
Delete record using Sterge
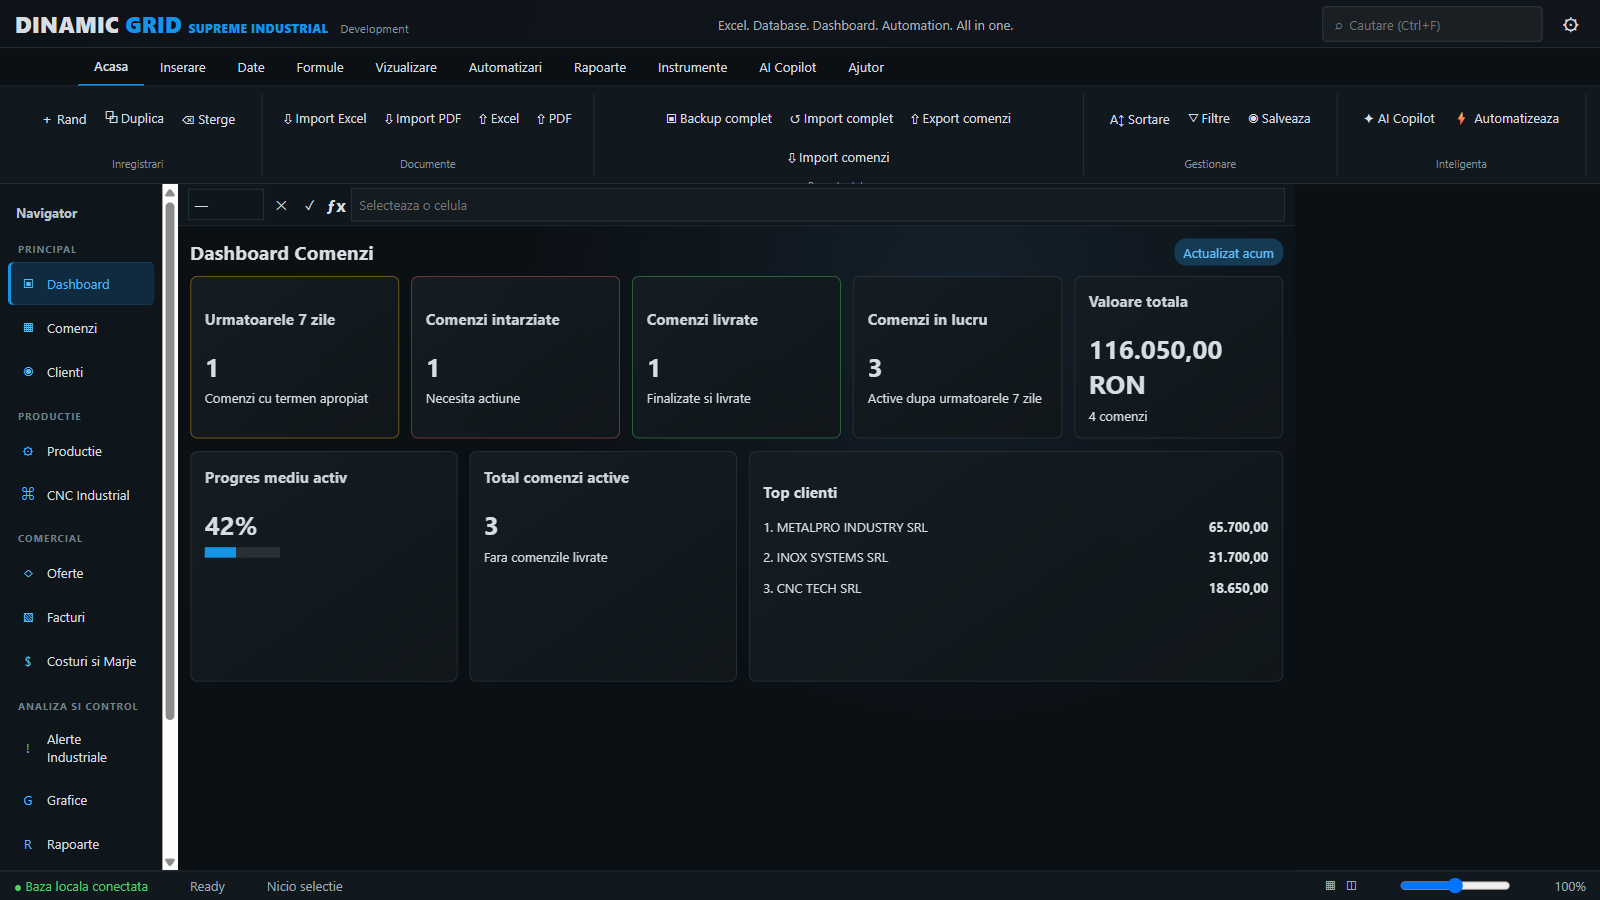[x=208, y=119]
